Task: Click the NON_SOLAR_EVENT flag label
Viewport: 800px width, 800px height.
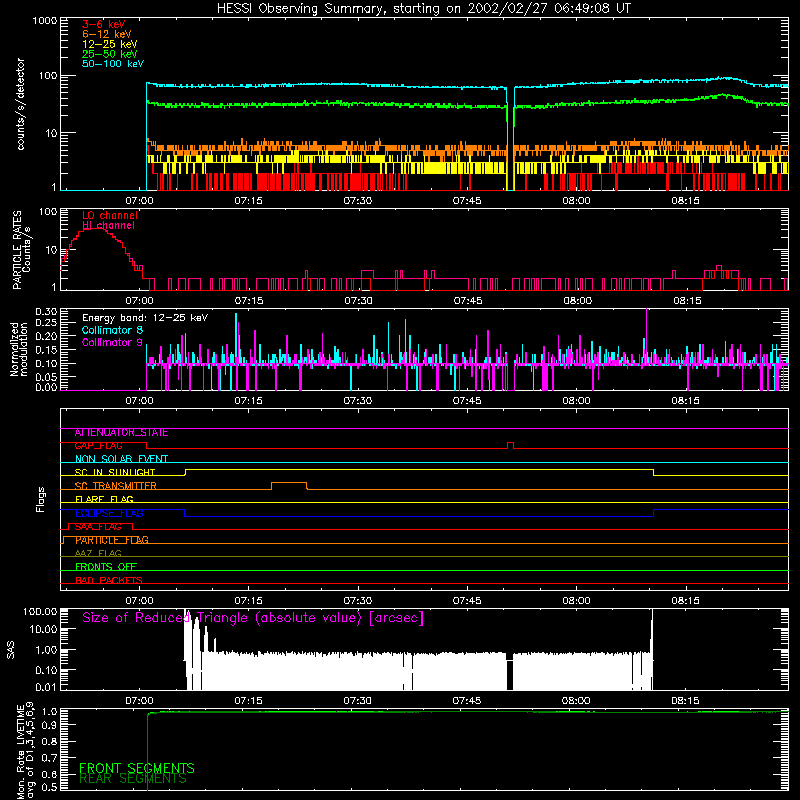Action: tap(121, 459)
